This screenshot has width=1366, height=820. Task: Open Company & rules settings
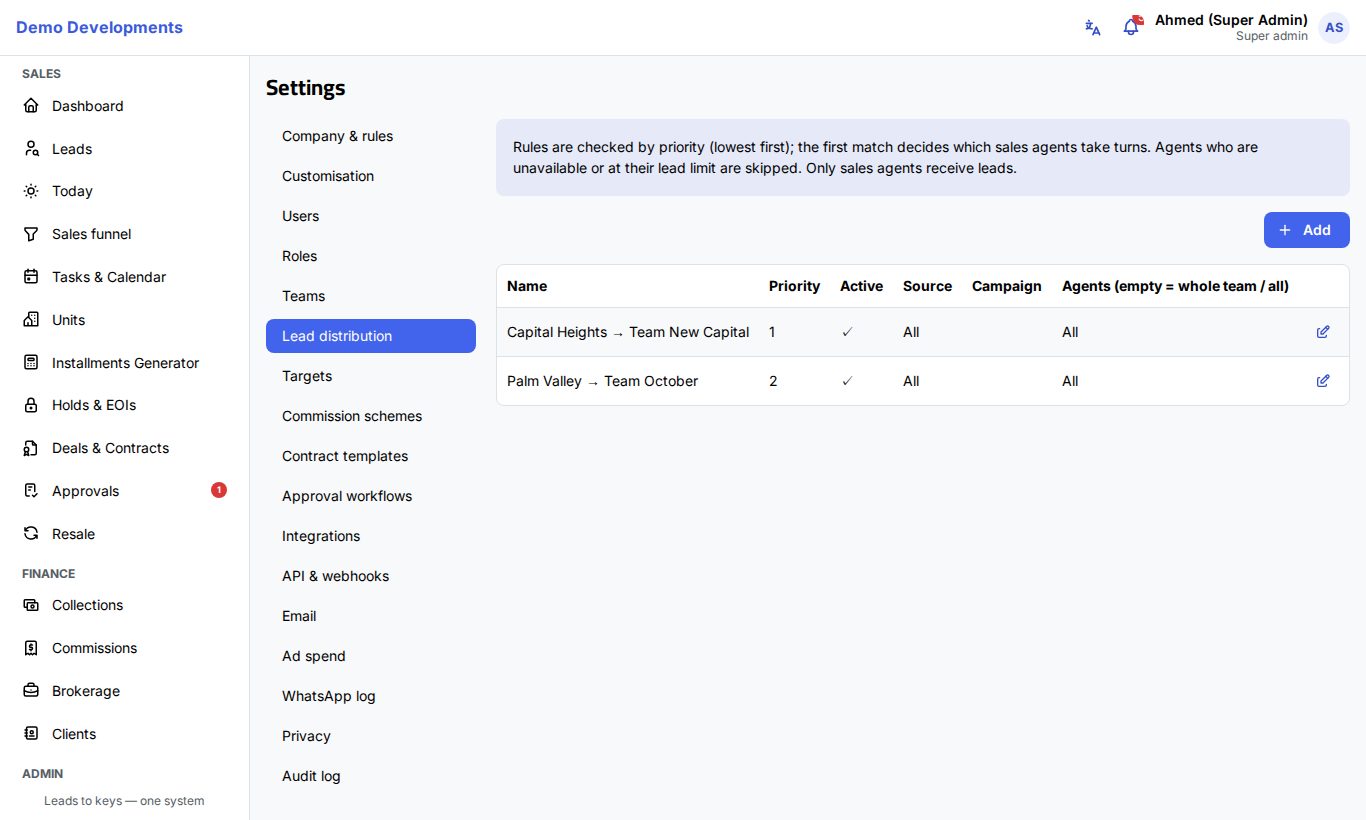point(371,136)
